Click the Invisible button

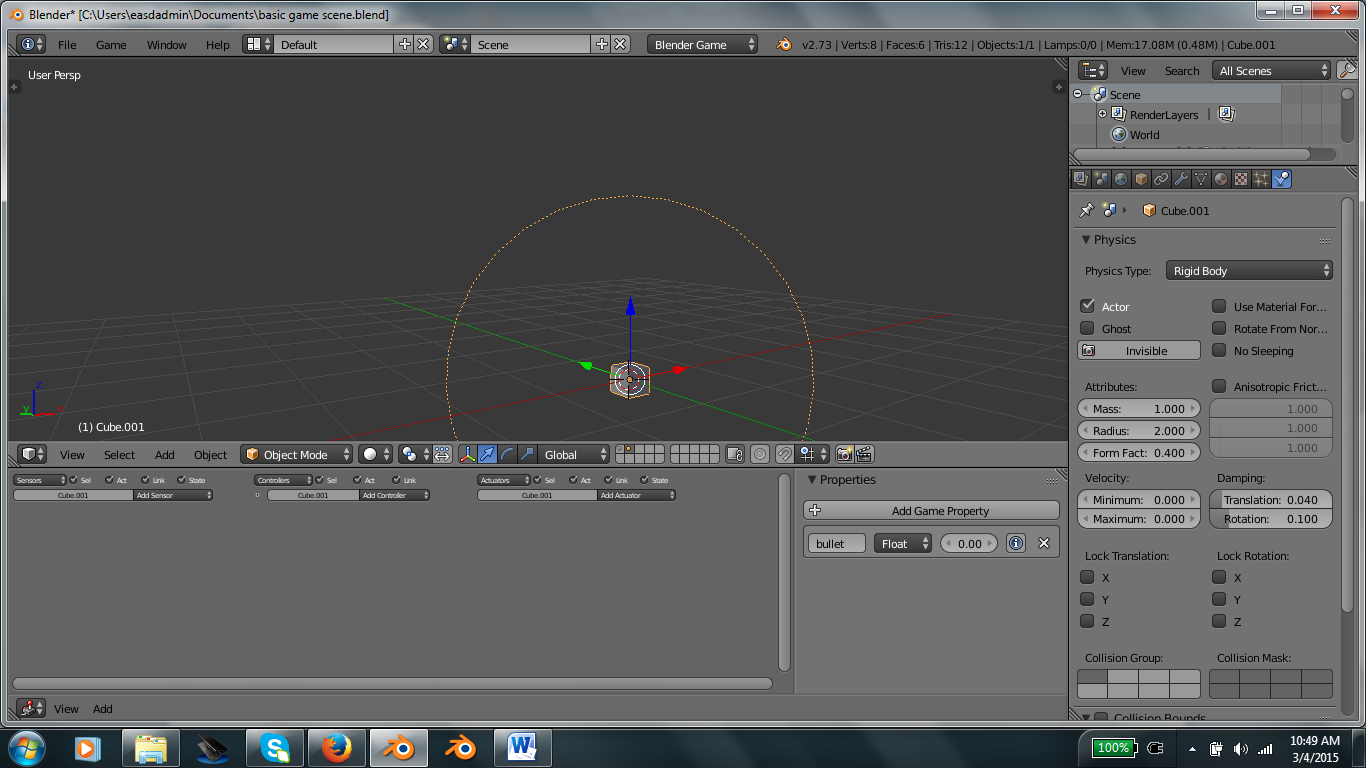tap(1139, 350)
